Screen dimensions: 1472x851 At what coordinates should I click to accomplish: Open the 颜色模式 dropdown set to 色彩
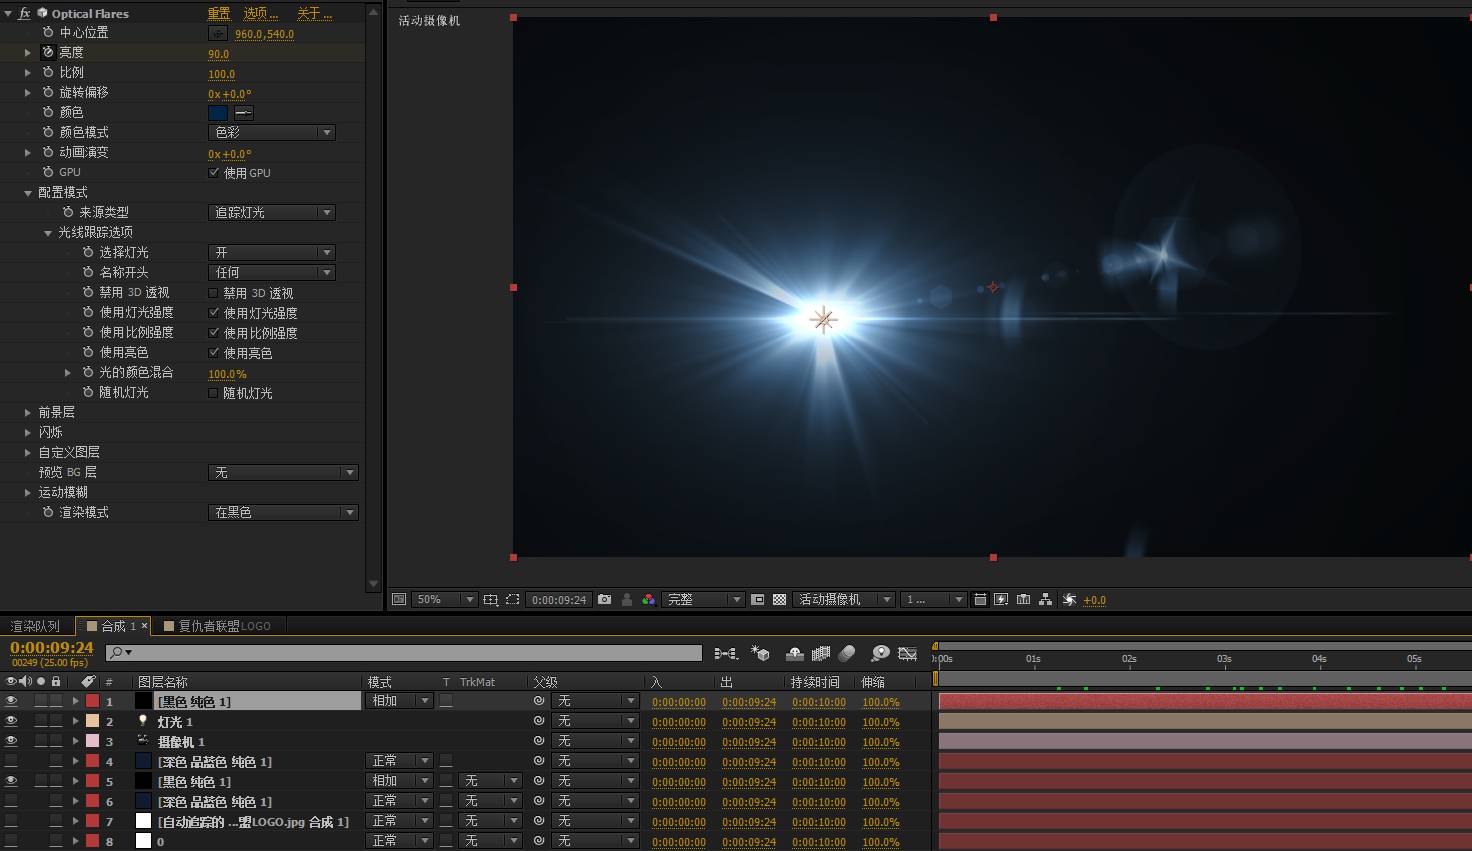pyautogui.click(x=271, y=132)
